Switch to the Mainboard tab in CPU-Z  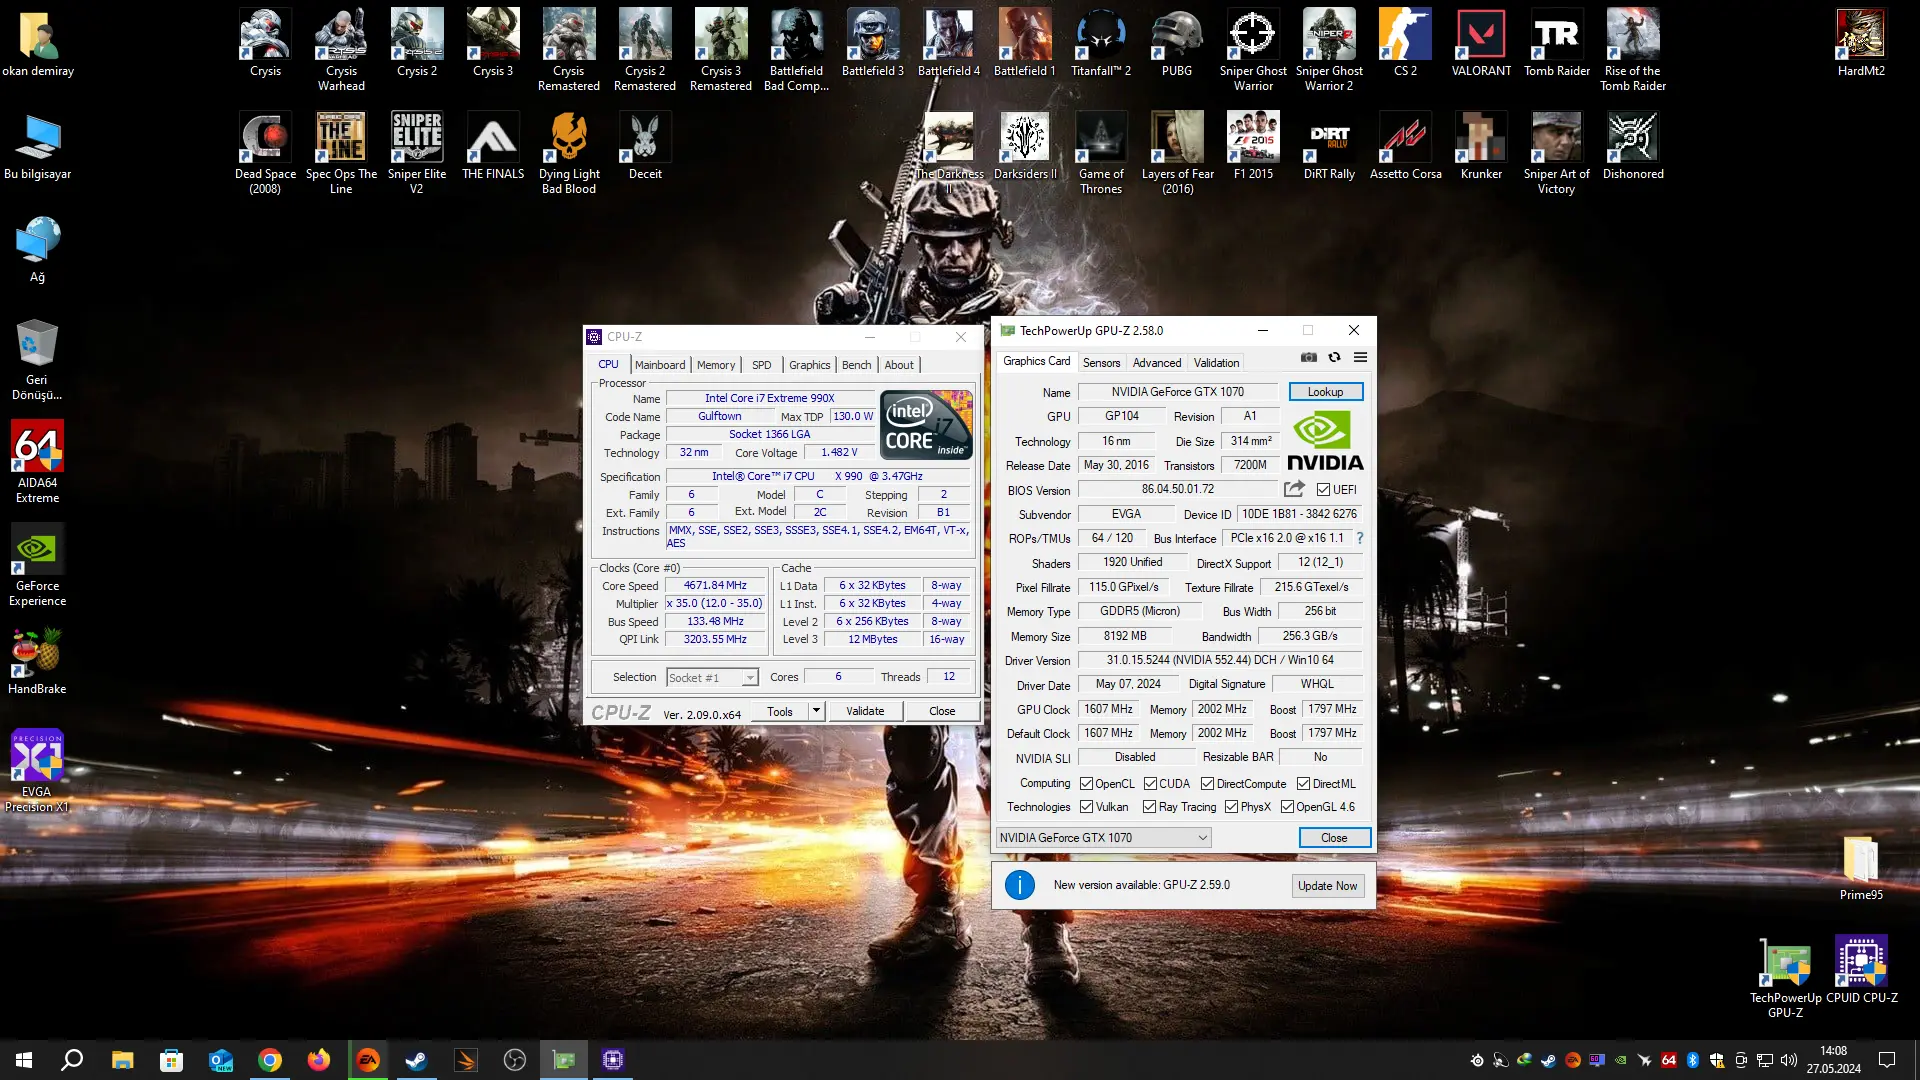click(660, 365)
